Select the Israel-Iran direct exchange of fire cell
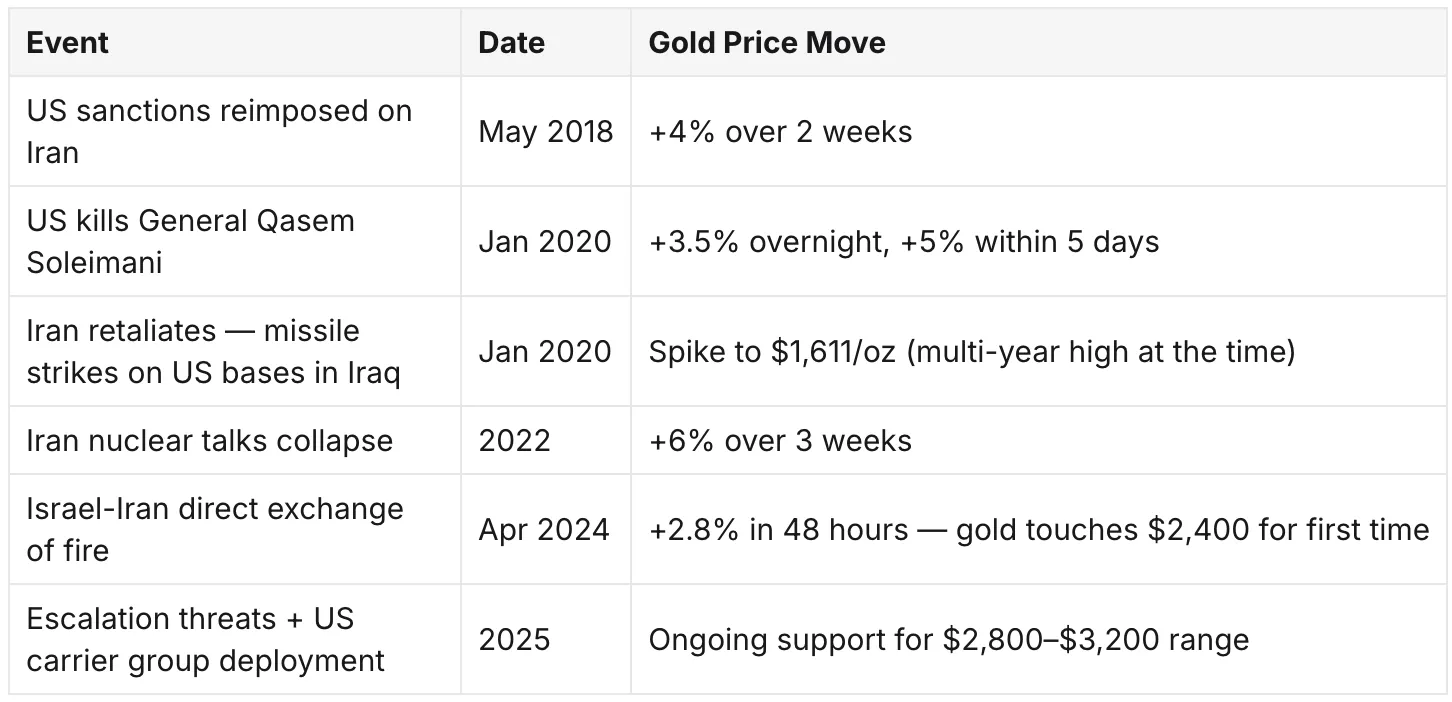Image resolution: width=1452 pixels, height=702 pixels. 235,529
